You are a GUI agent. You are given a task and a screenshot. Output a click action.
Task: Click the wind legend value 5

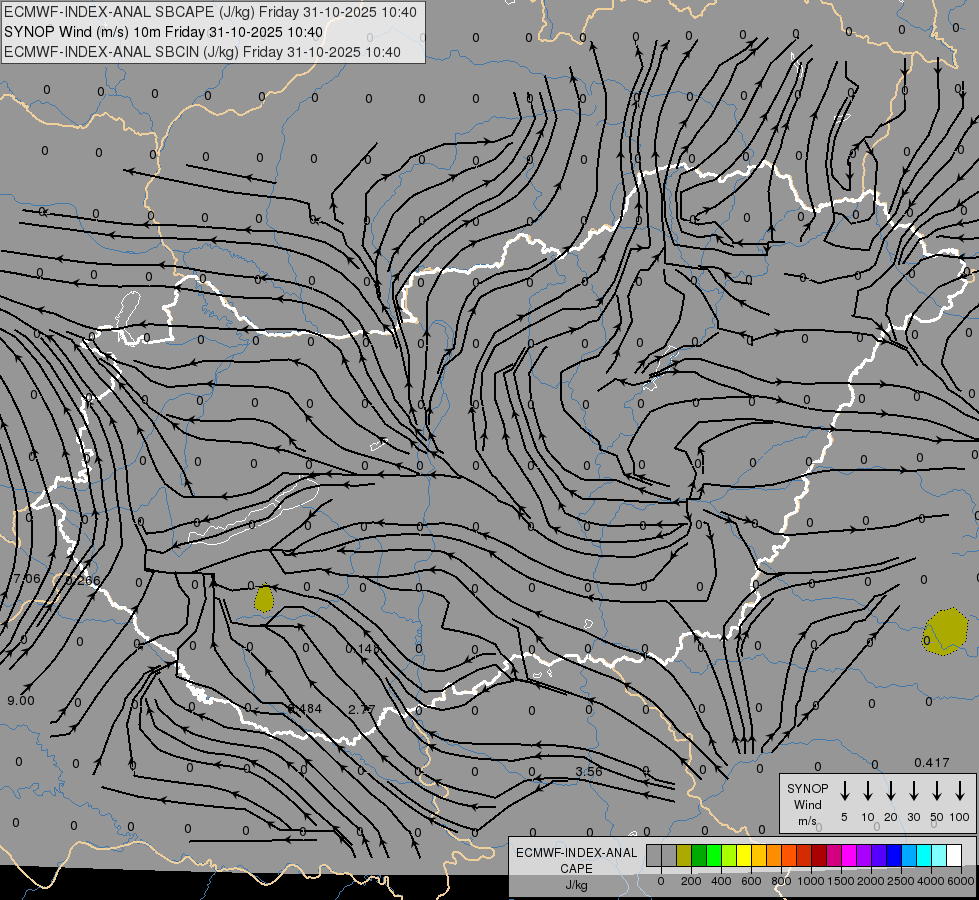tap(844, 817)
